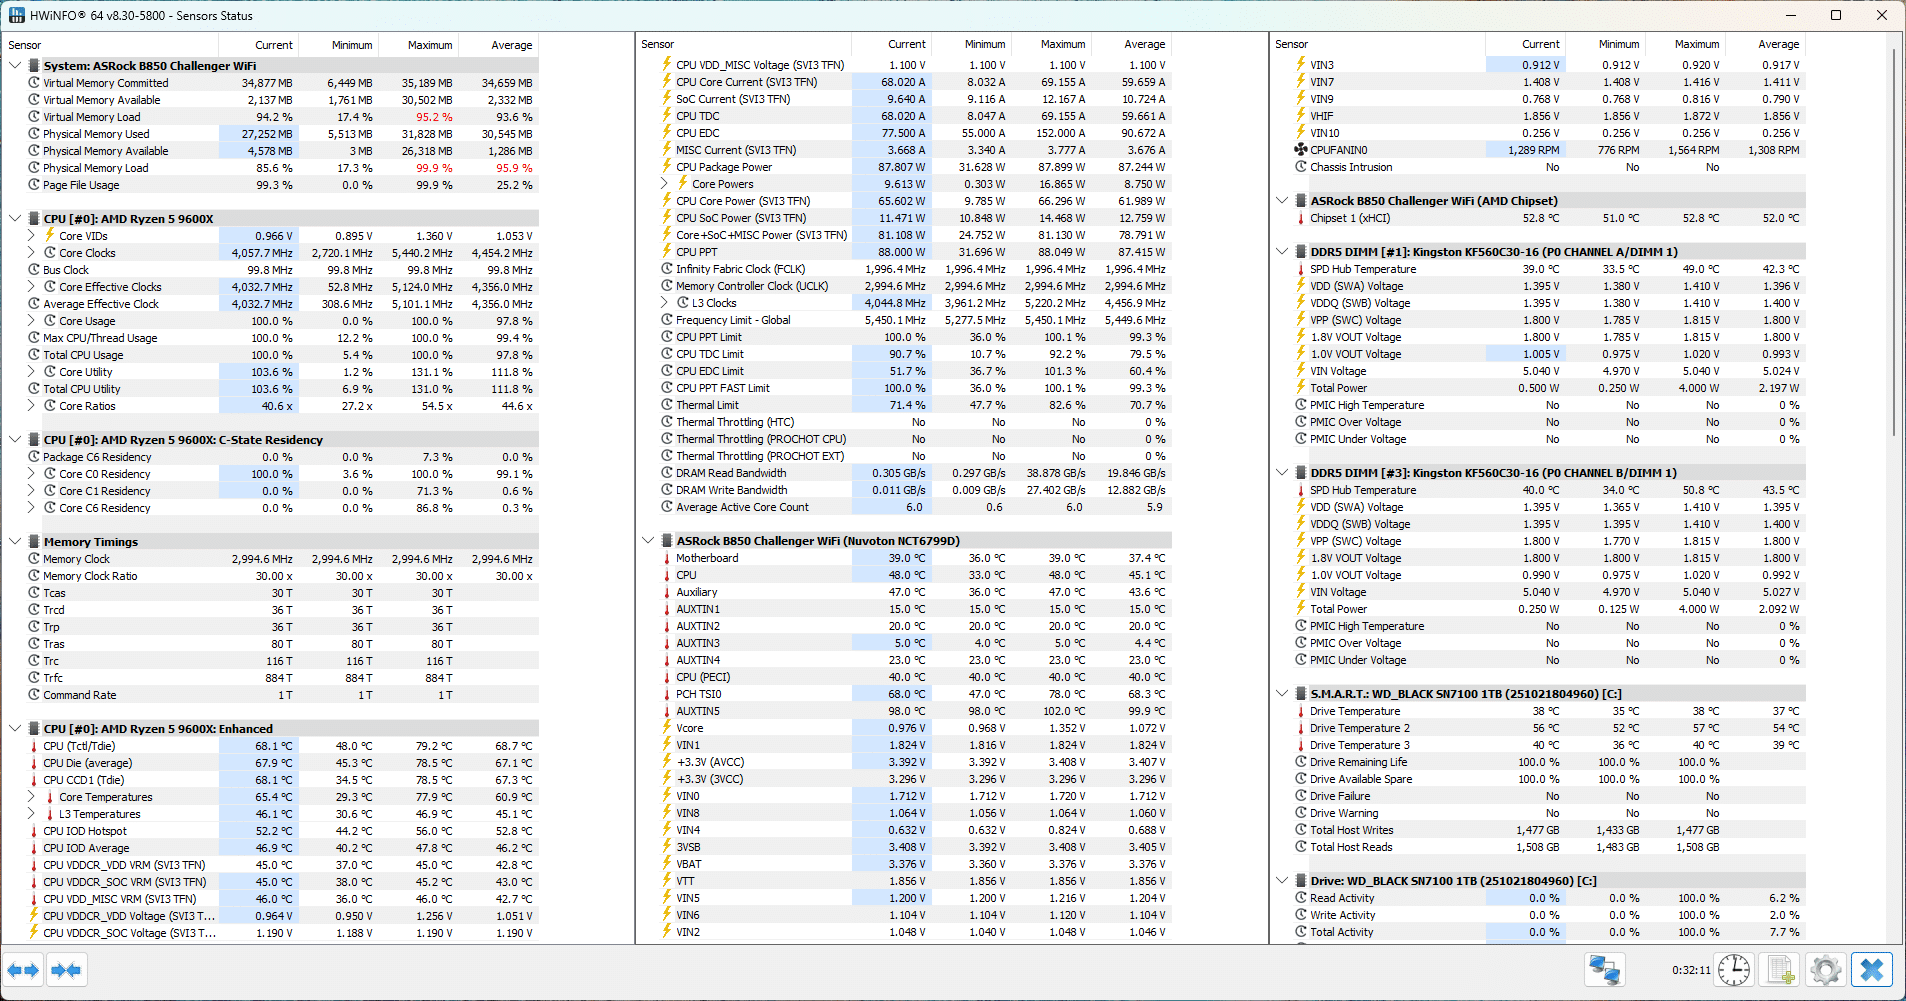
Task: Collapse the S.M.A.R.T.: WD_BLACK SN7100 group
Action: coord(1282,694)
